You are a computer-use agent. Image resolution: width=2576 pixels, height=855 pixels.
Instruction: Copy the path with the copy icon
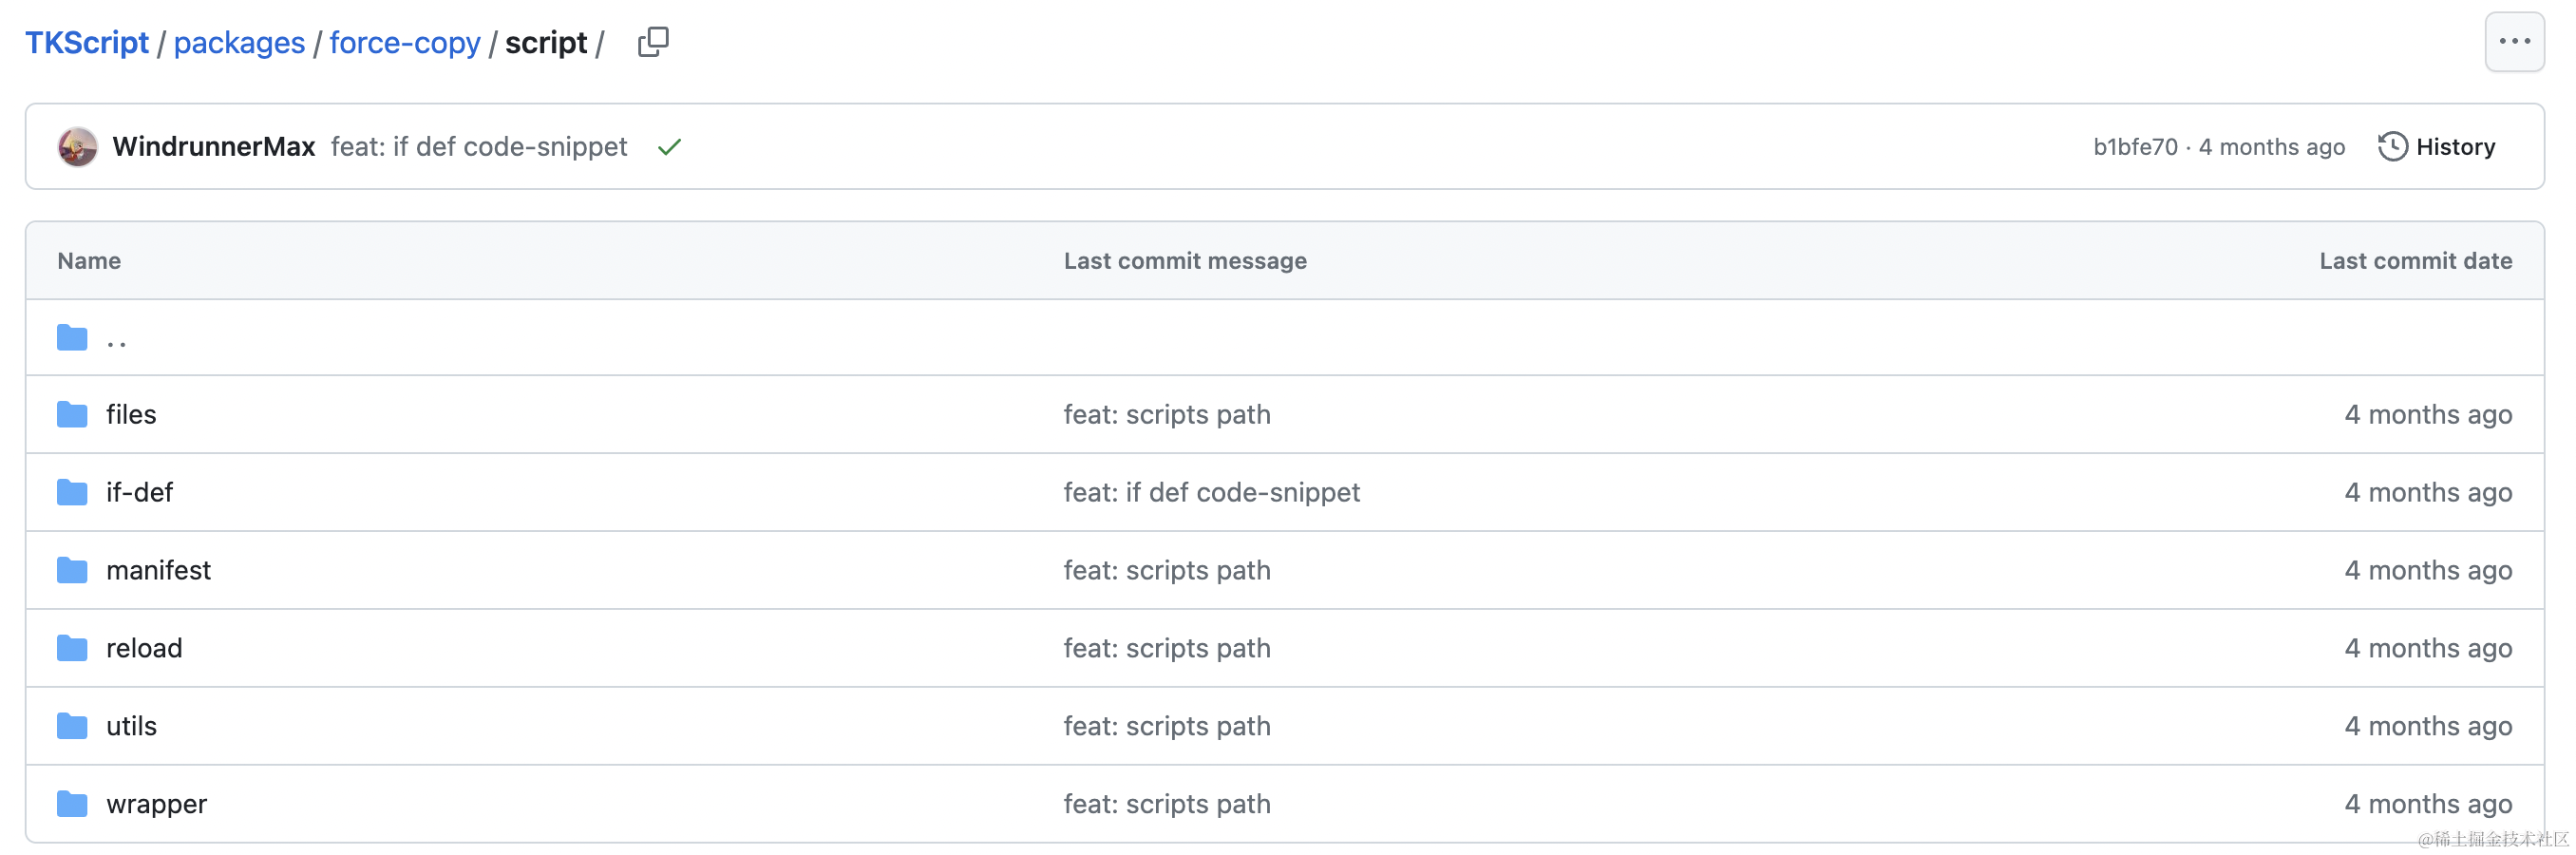pos(653,42)
